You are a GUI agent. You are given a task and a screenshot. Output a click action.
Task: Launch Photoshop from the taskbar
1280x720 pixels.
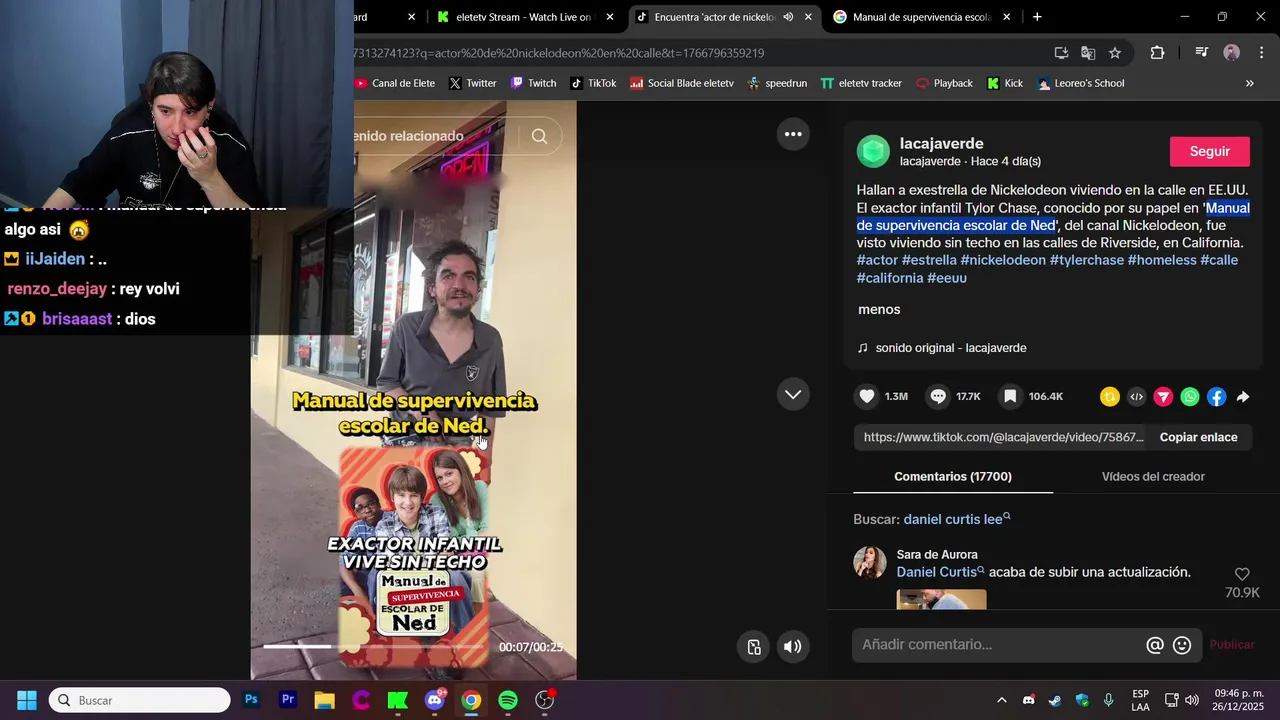[x=251, y=700]
